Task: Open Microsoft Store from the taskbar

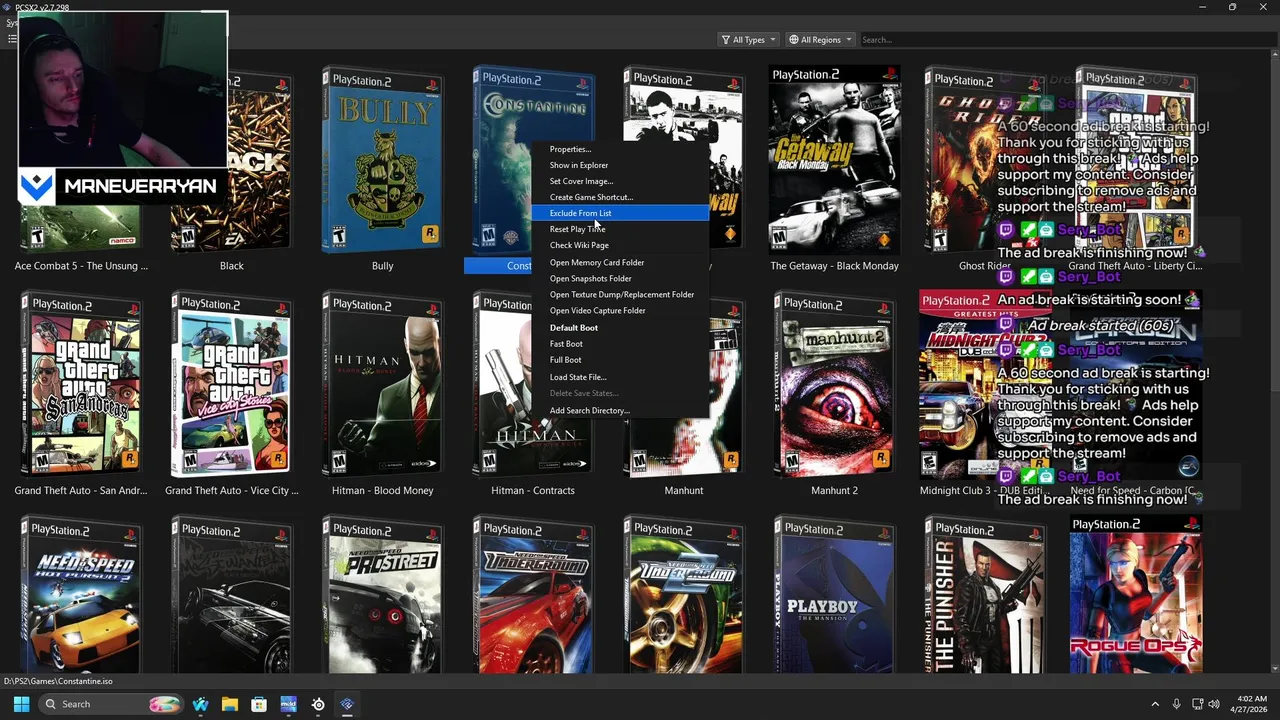Action: (x=259, y=704)
